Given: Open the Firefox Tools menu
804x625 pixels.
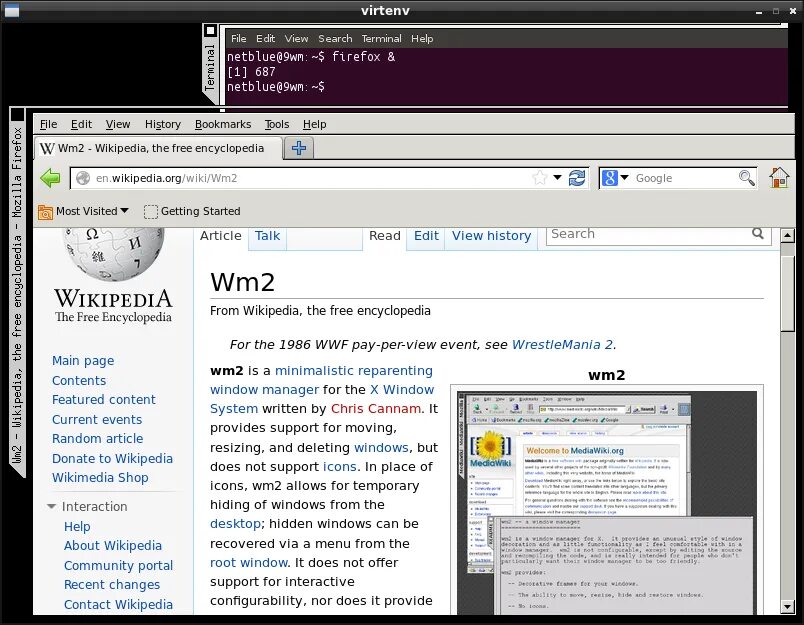Looking at the screenshot, I should click(x=277, y=124).
